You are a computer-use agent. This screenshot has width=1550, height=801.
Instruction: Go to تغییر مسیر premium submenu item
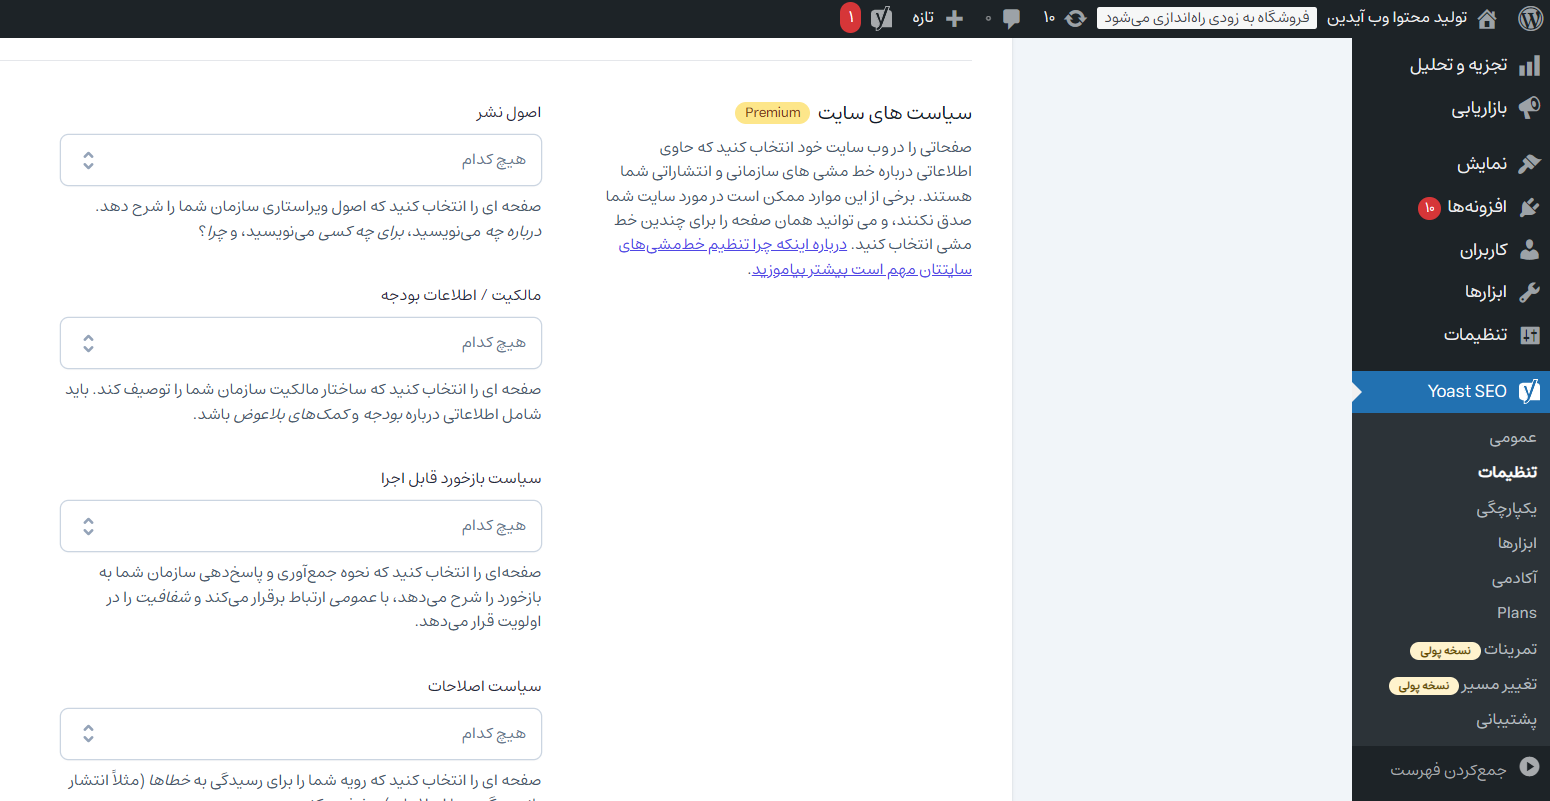pyautogui.click(x=1498, y=685)
